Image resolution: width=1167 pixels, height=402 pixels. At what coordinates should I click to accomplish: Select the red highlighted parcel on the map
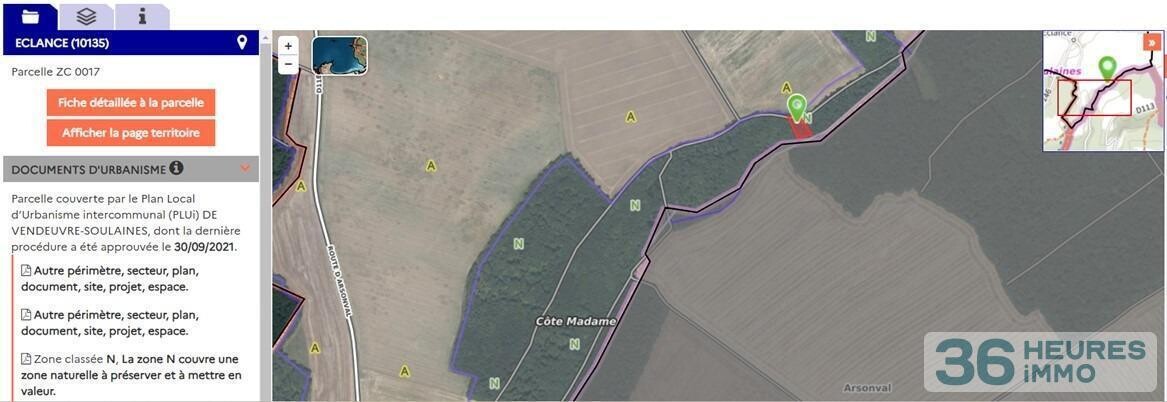(800, 130)
